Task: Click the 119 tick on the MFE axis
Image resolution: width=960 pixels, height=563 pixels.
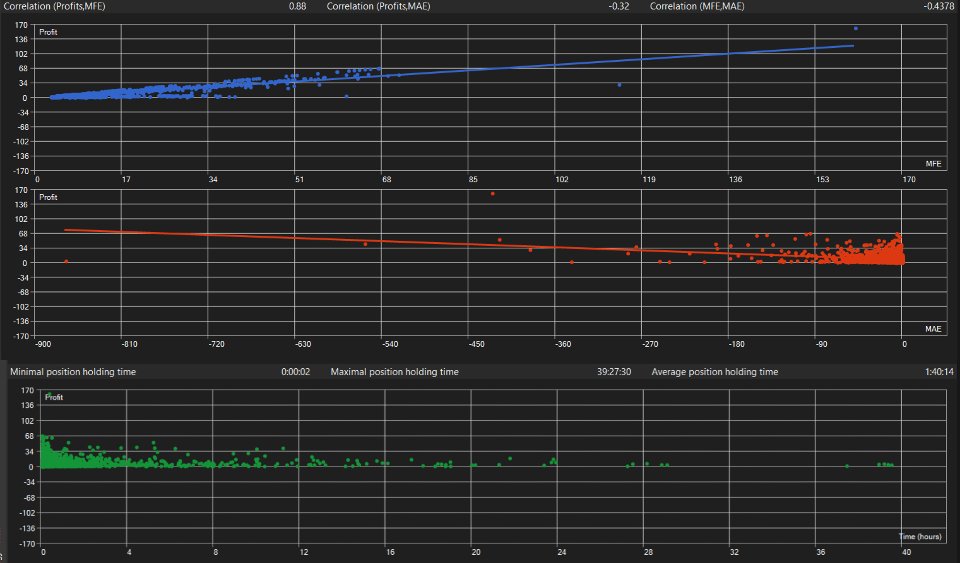Action: coord(648,179)
